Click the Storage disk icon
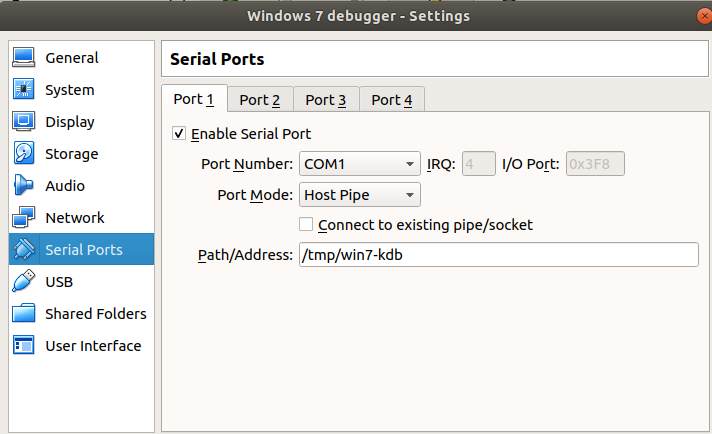The image size is (712, 434). click(24, 153)
